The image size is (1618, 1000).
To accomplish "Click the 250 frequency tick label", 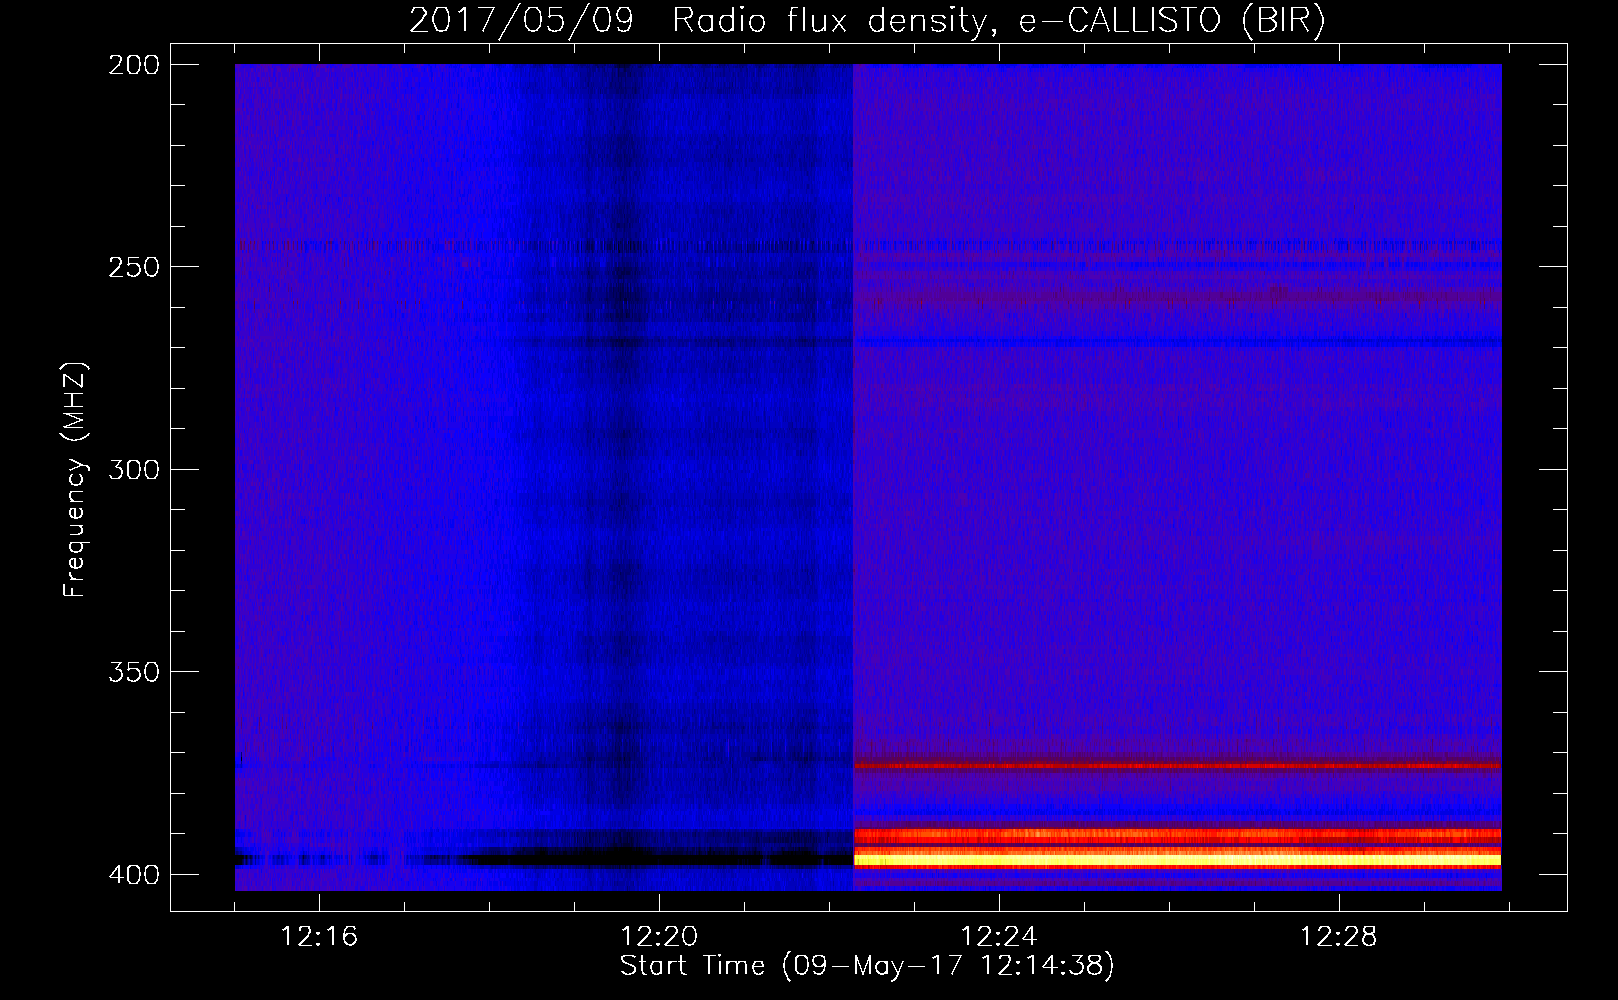I will 133,267.
